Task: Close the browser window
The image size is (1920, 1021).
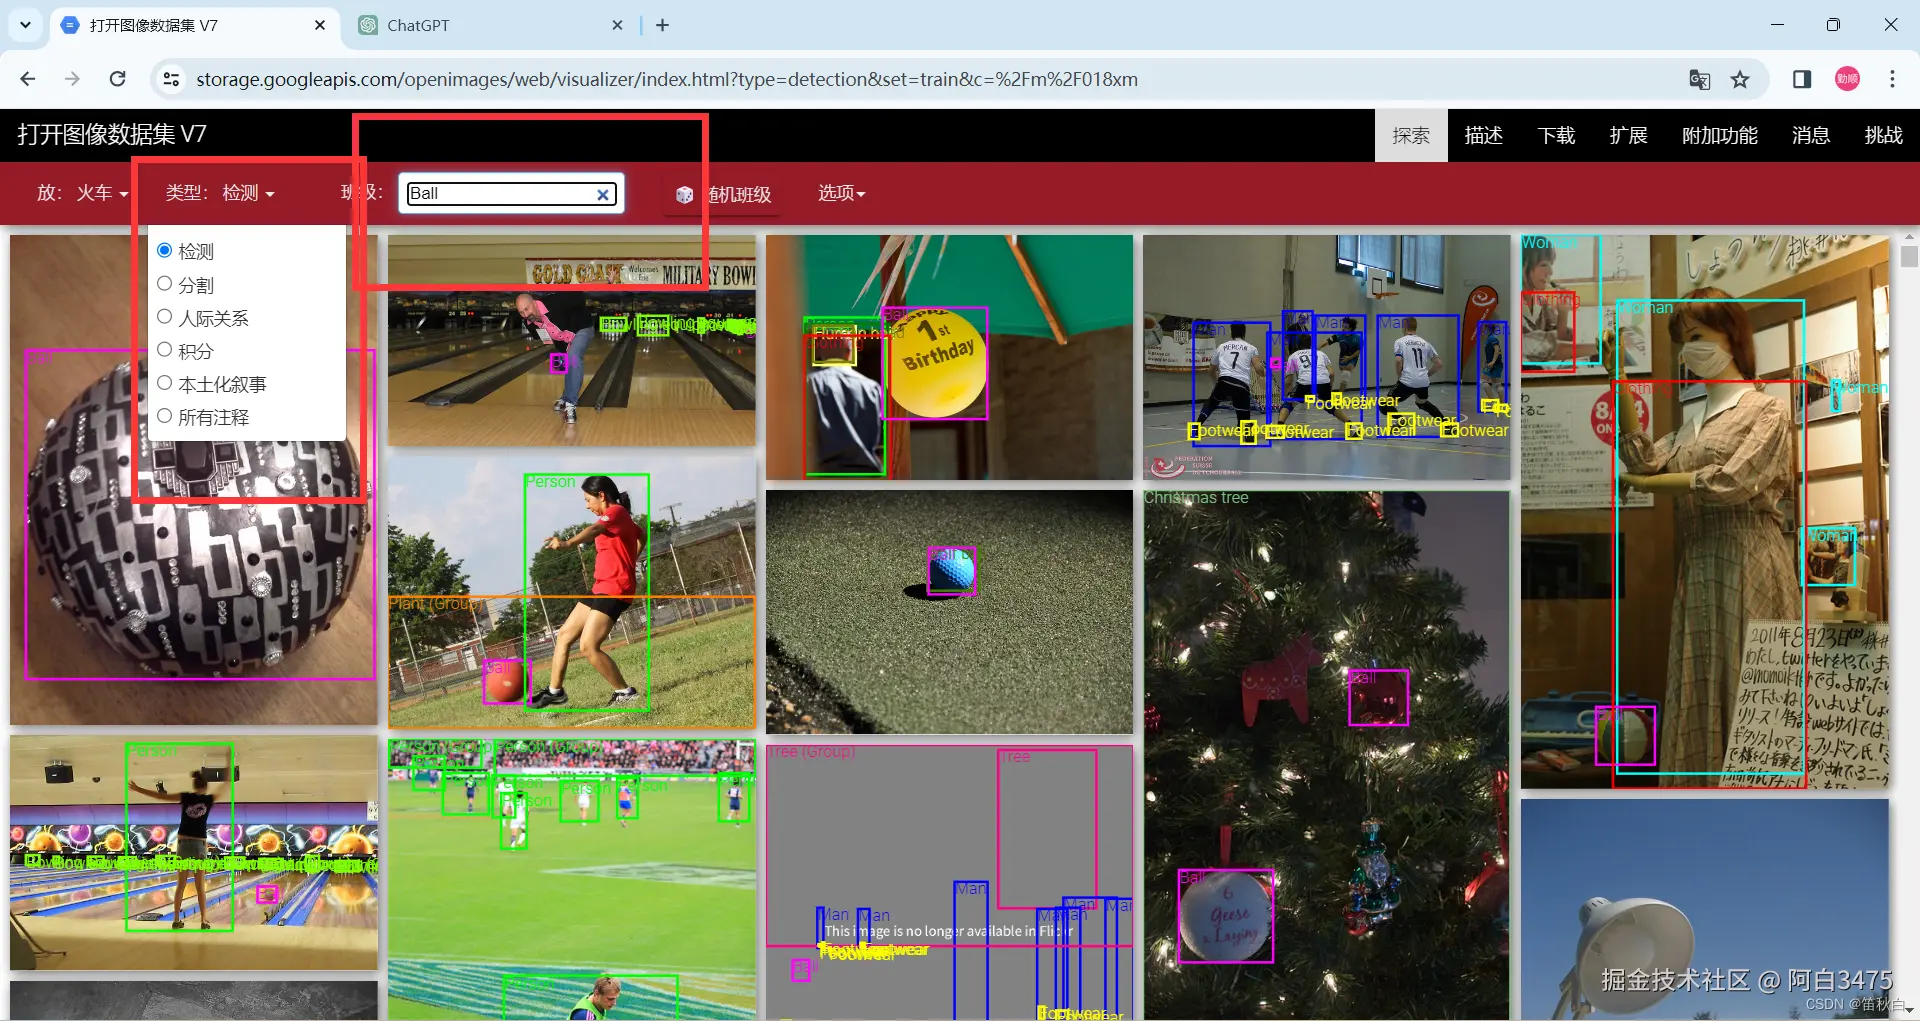Action: [1890, 25]
